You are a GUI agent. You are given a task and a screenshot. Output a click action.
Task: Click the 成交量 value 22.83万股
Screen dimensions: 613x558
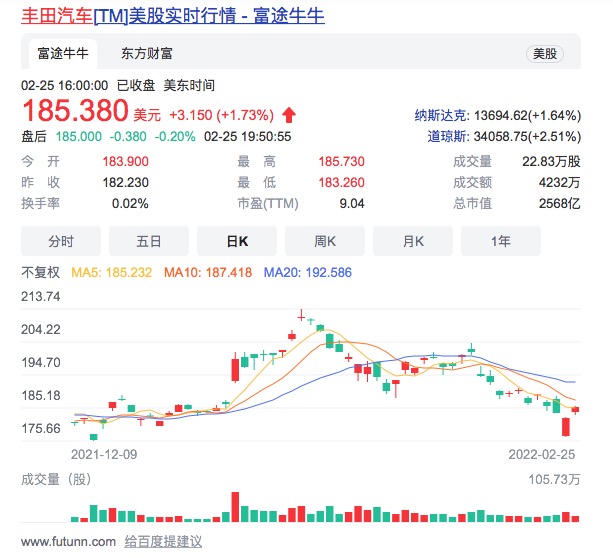(551, 161)
